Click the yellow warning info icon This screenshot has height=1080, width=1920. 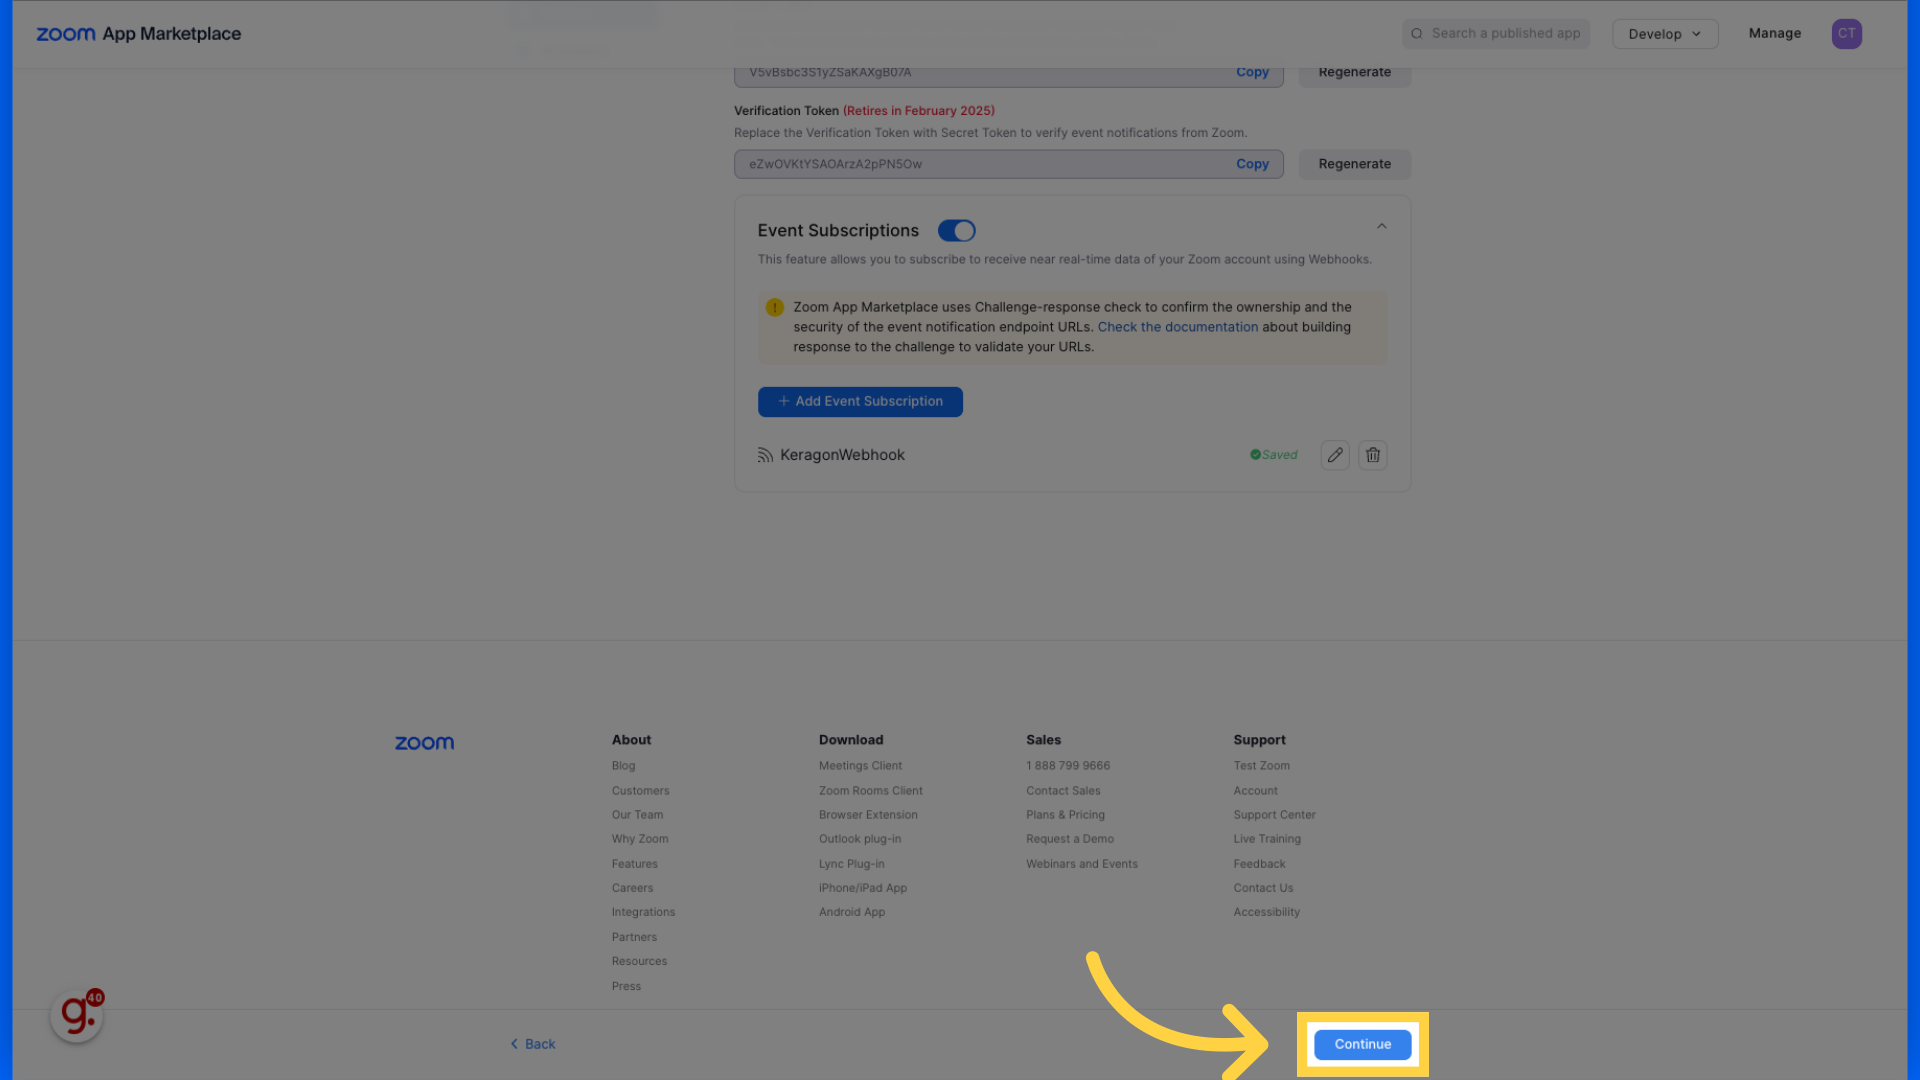pyautogui.click(x=774, y=308)
